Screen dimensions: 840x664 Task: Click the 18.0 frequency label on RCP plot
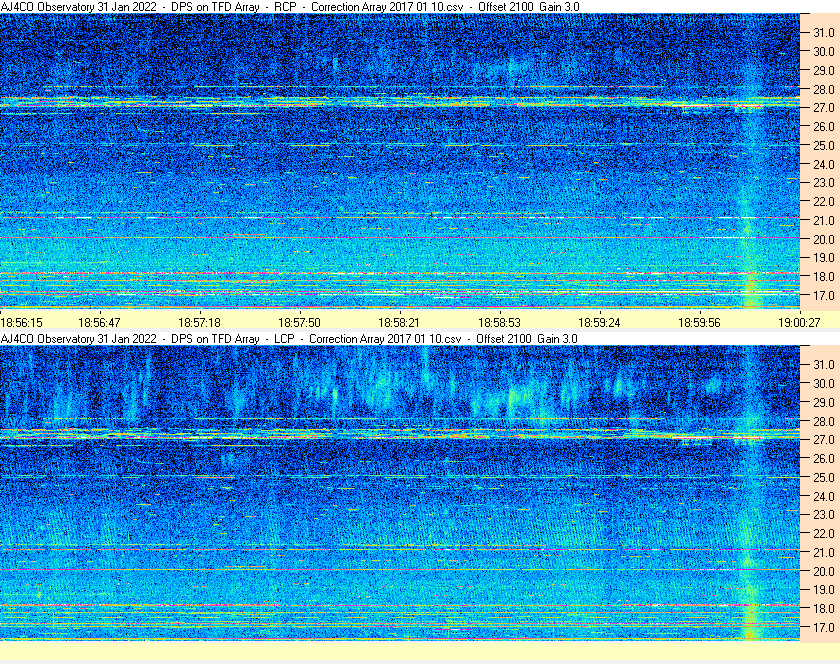pyautogui.click(x=824, y=277)
